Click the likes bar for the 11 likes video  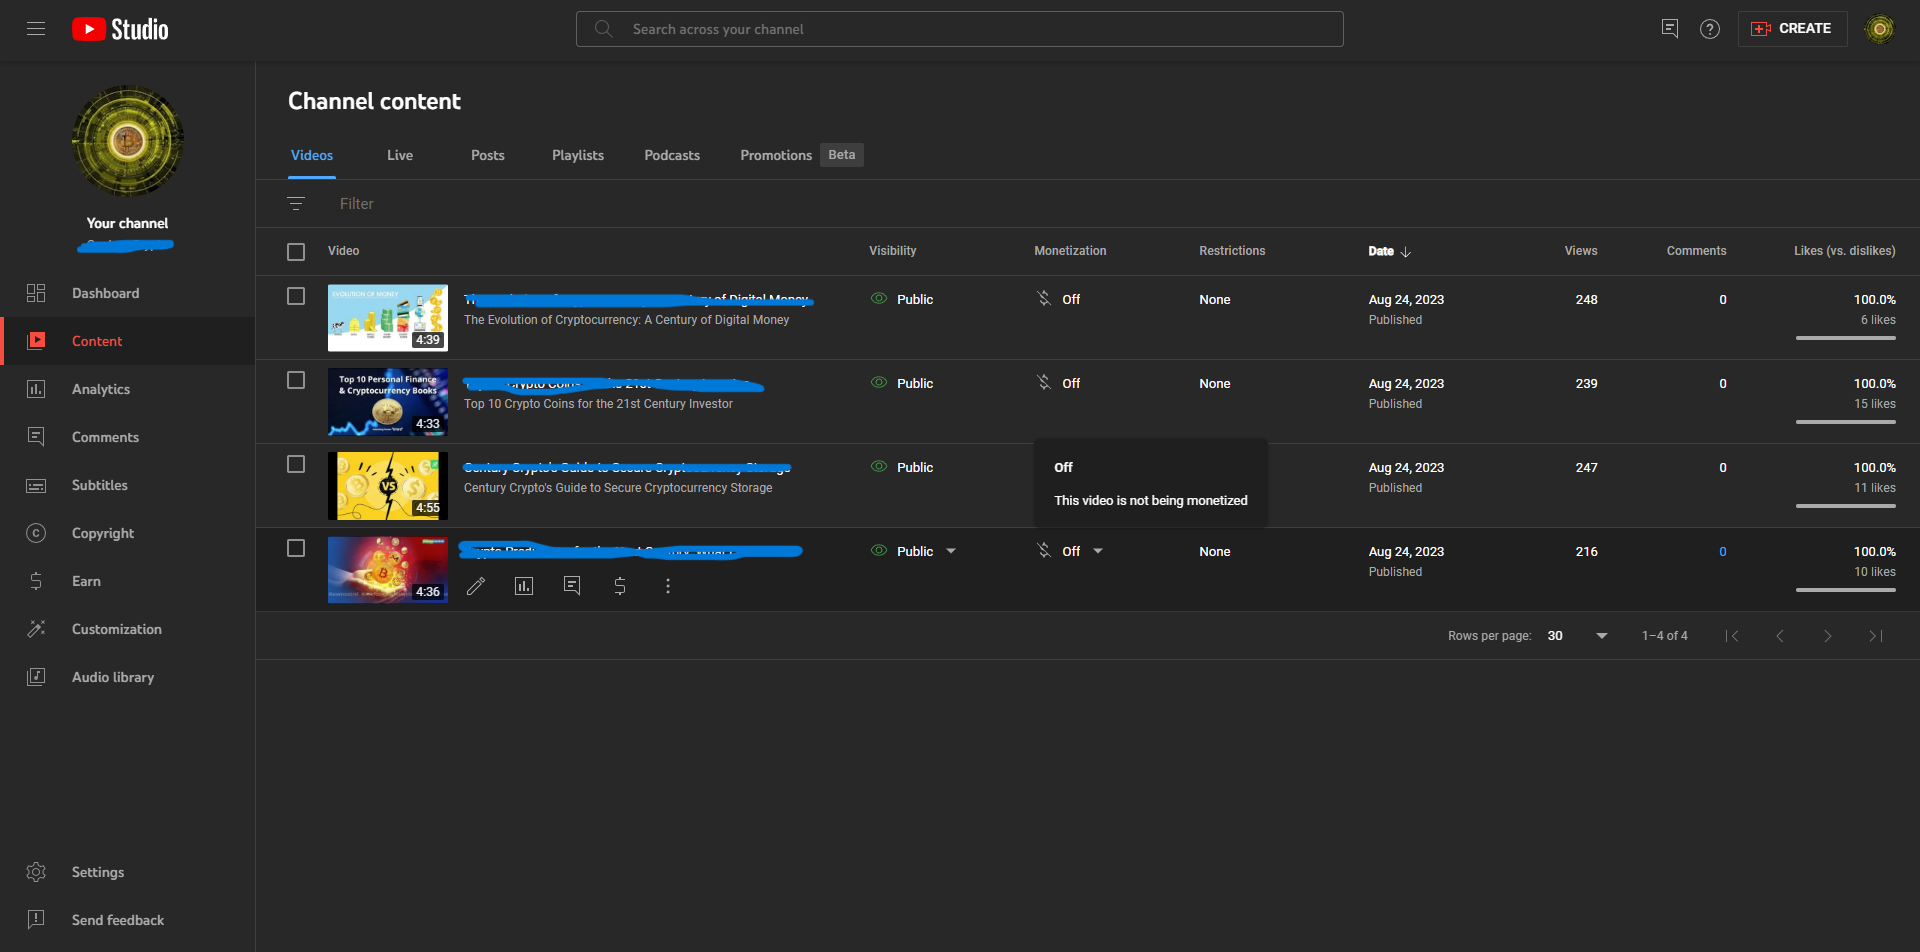pyautogui.click(x=1846, y=506)
